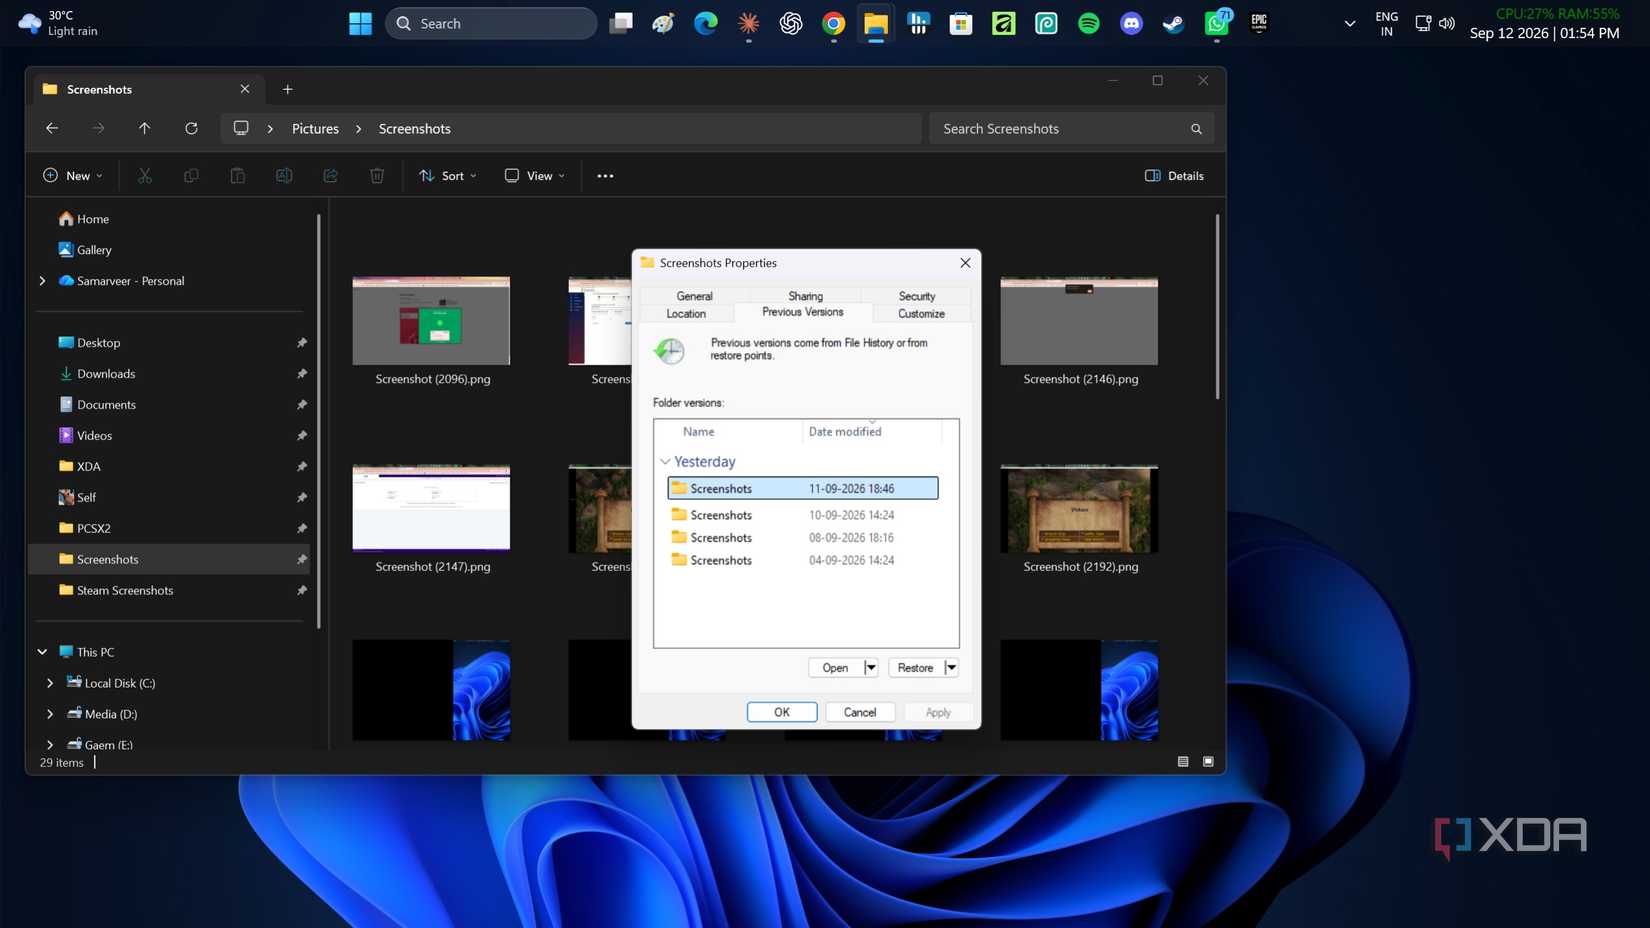The width and height of the screenshot is (1650, 928).
Task: Click the Rename icon in File Explorer toolbar
Action: coord(284,175)
